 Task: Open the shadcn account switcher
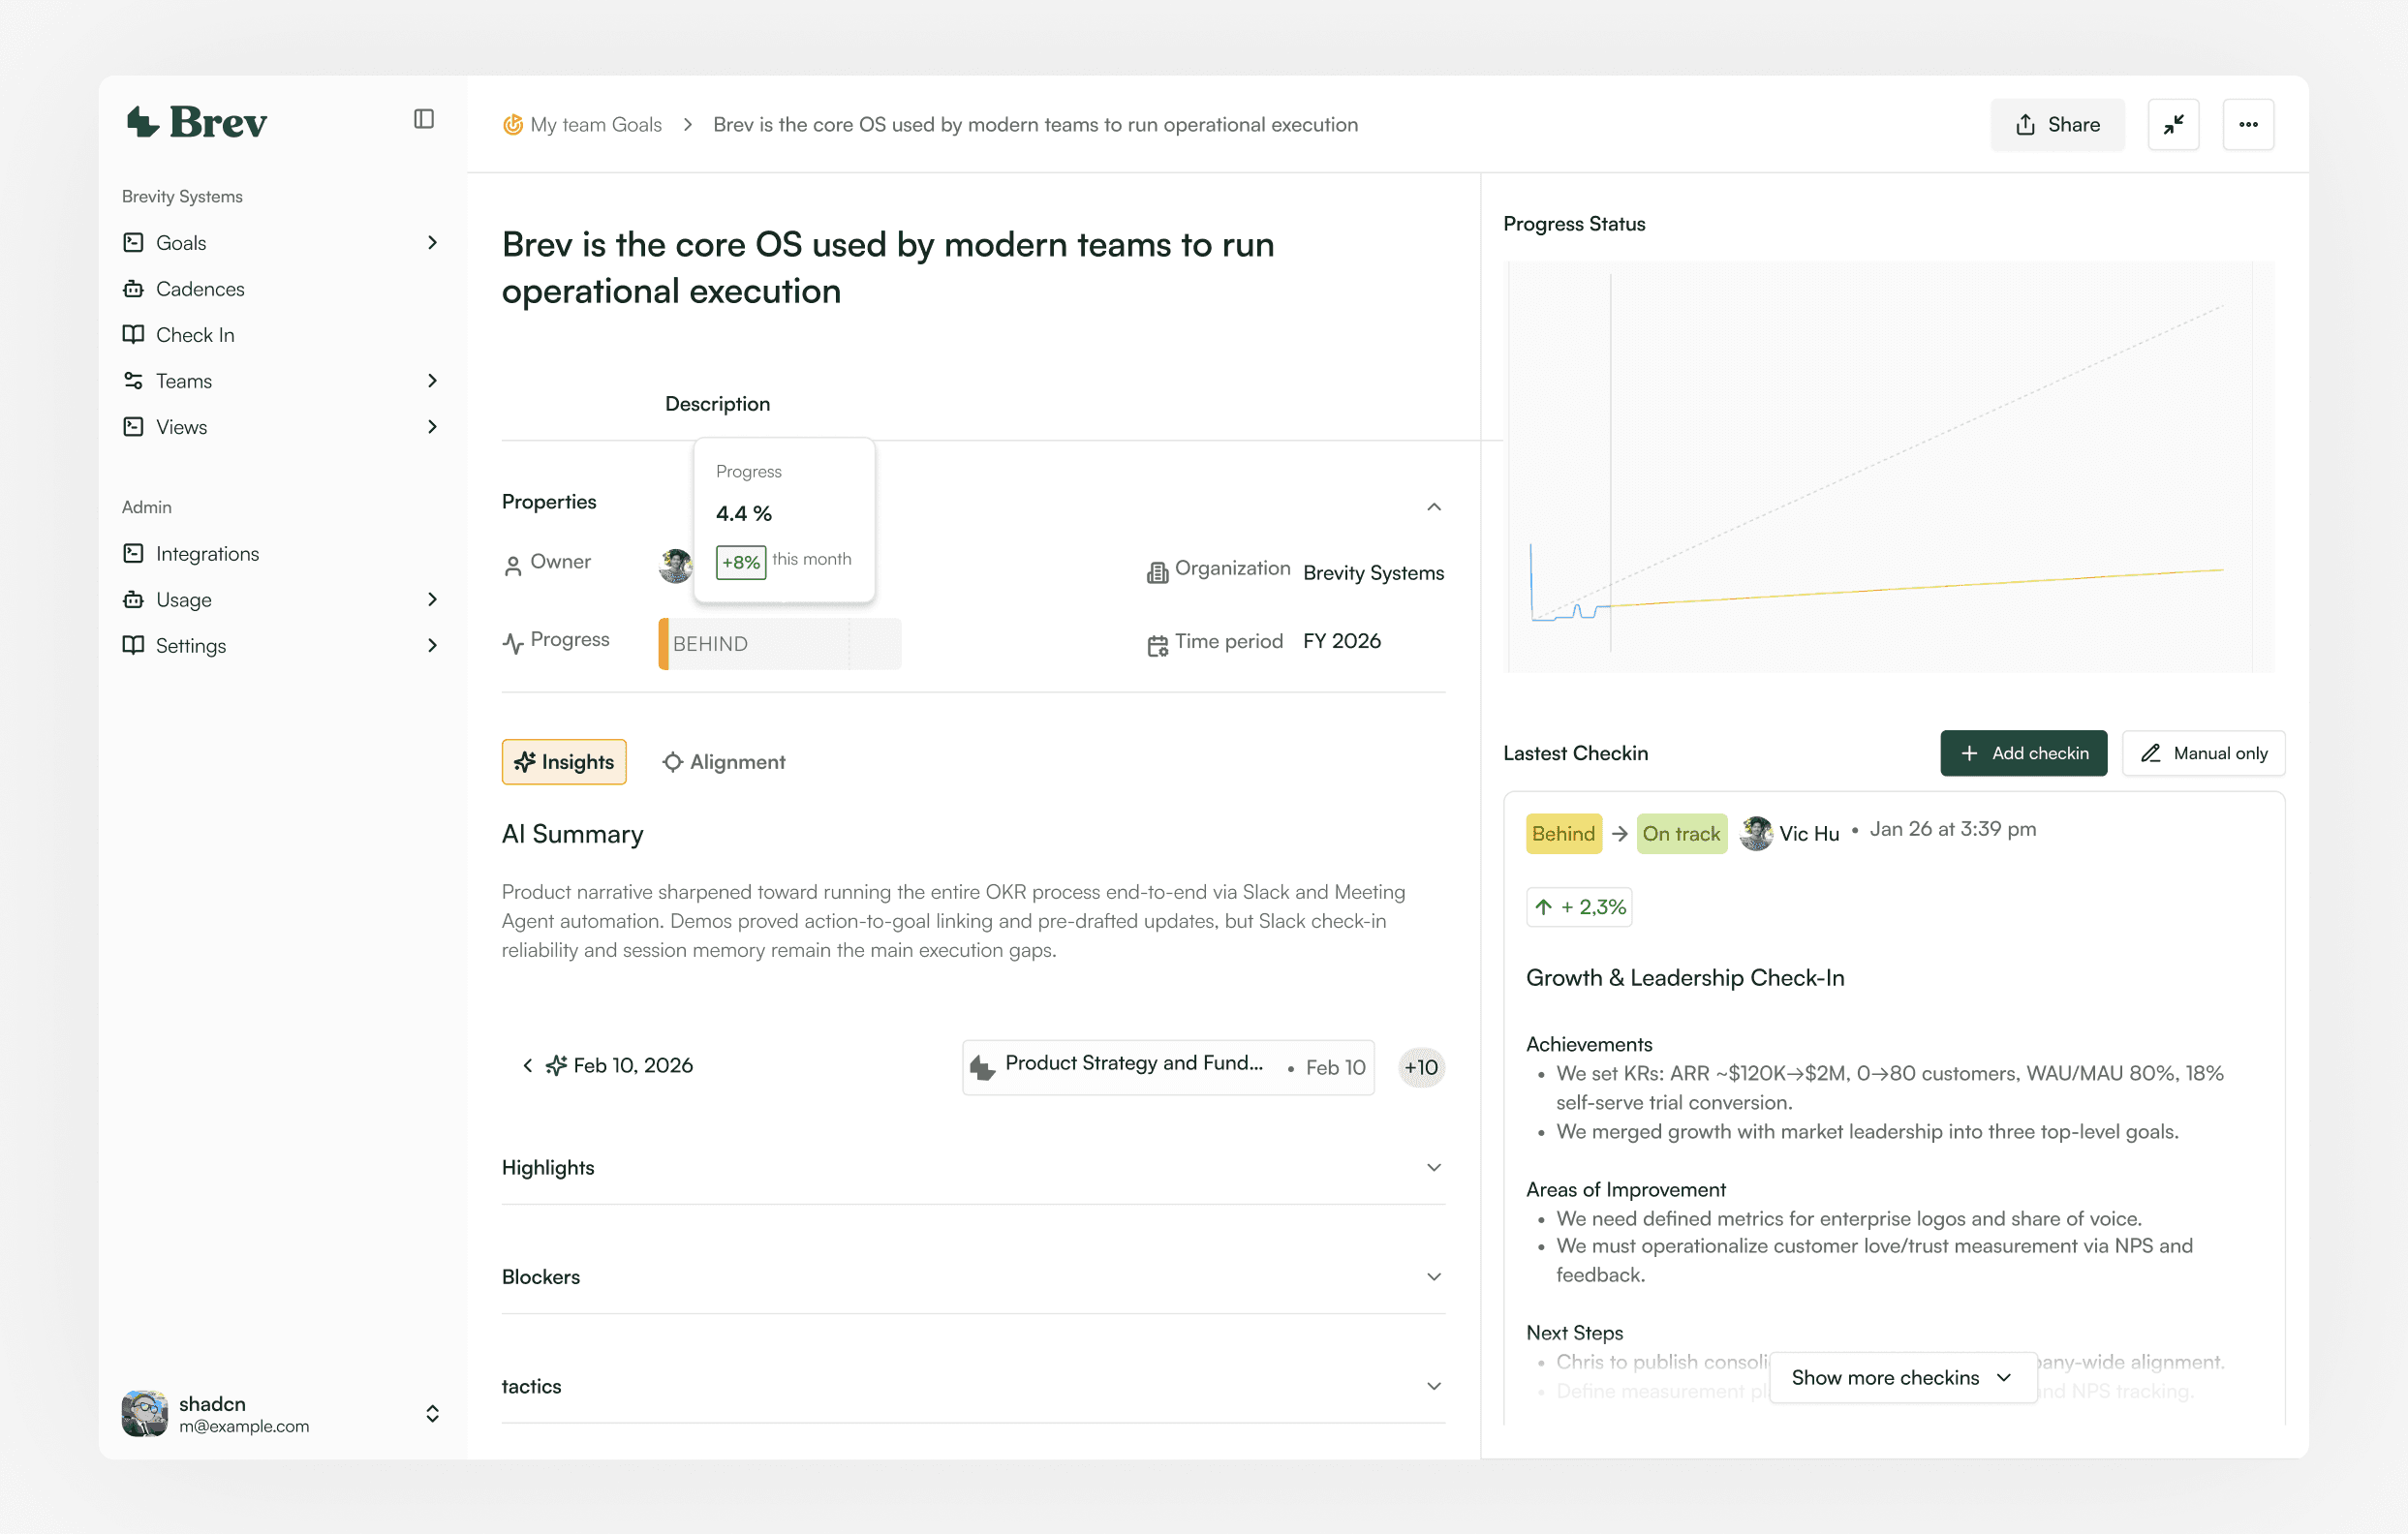[x=432, y=1413]
